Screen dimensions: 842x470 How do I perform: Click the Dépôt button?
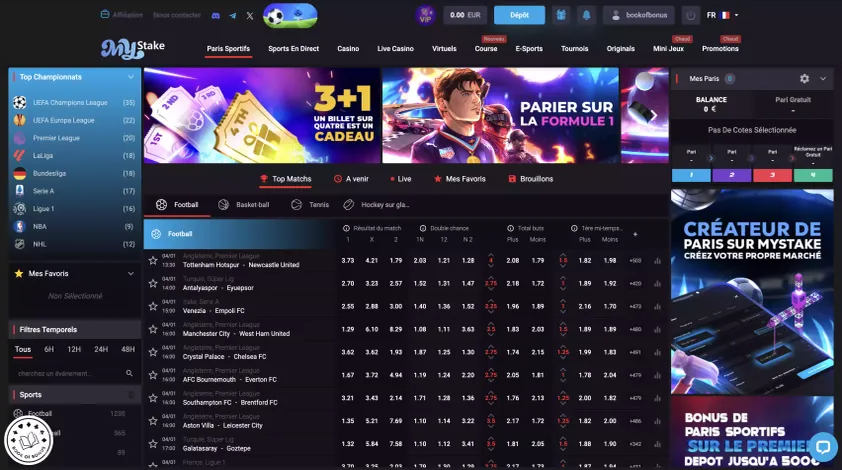[519, 15]
